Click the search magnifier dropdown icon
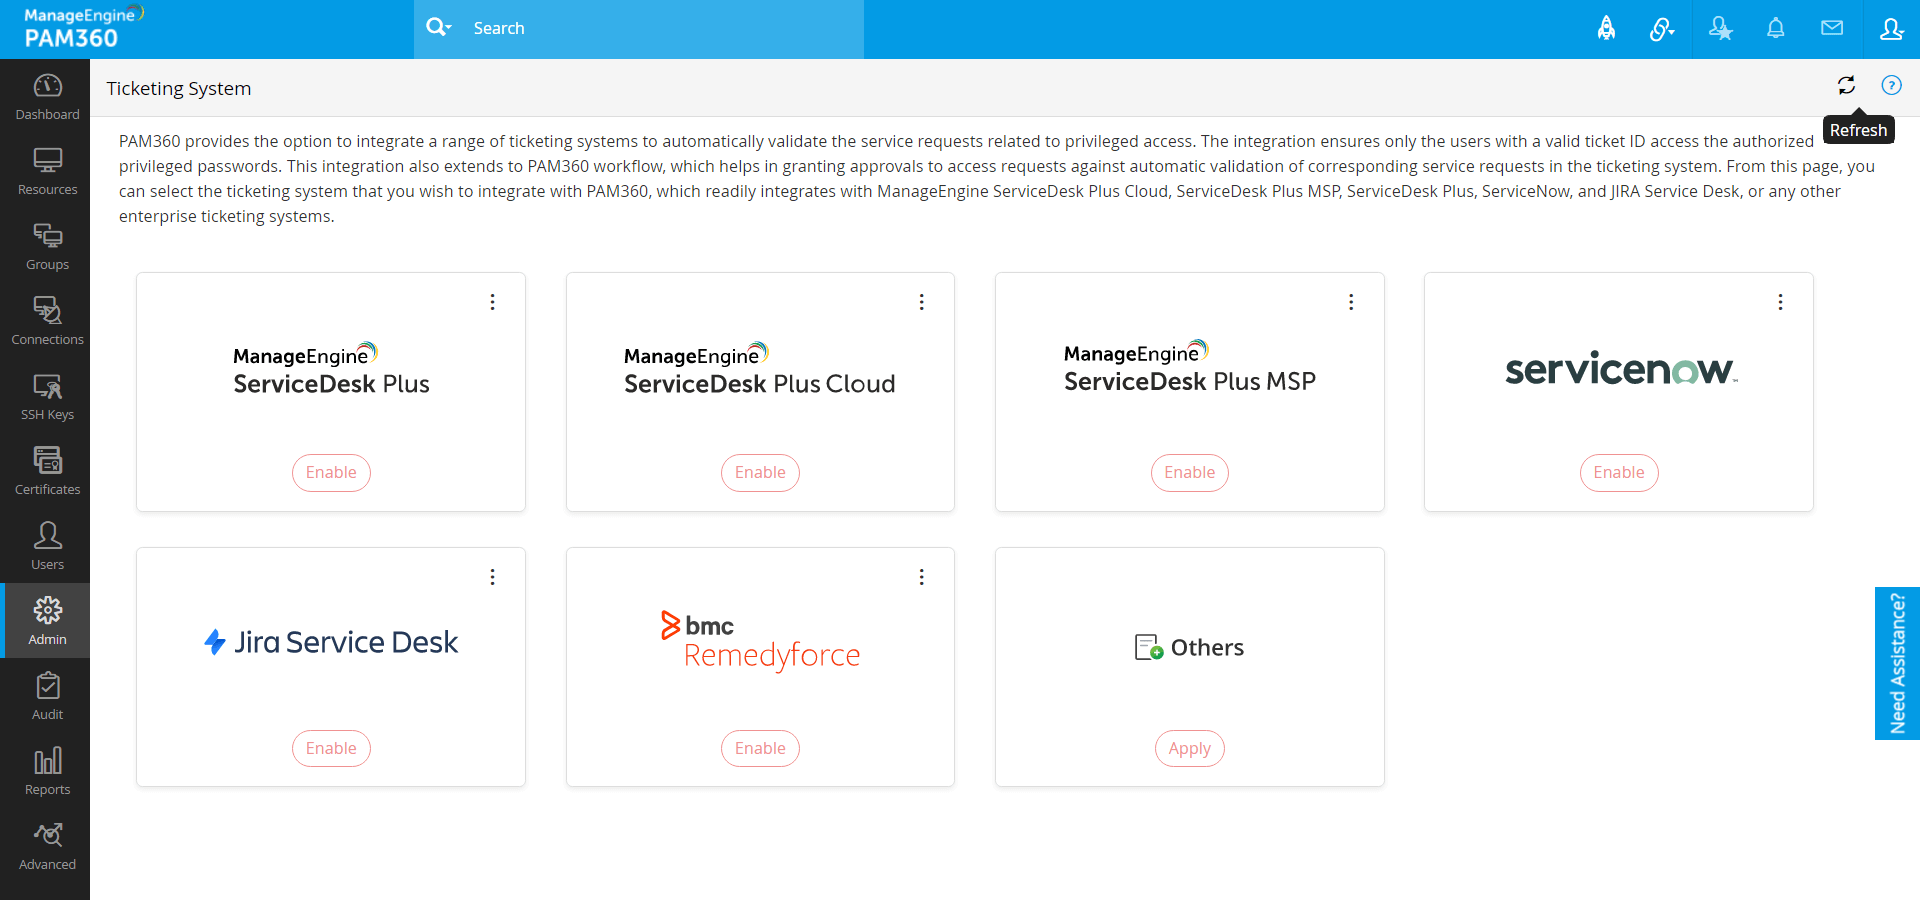This screenshot has width=1920, height=900. click(x=439, y=28)
